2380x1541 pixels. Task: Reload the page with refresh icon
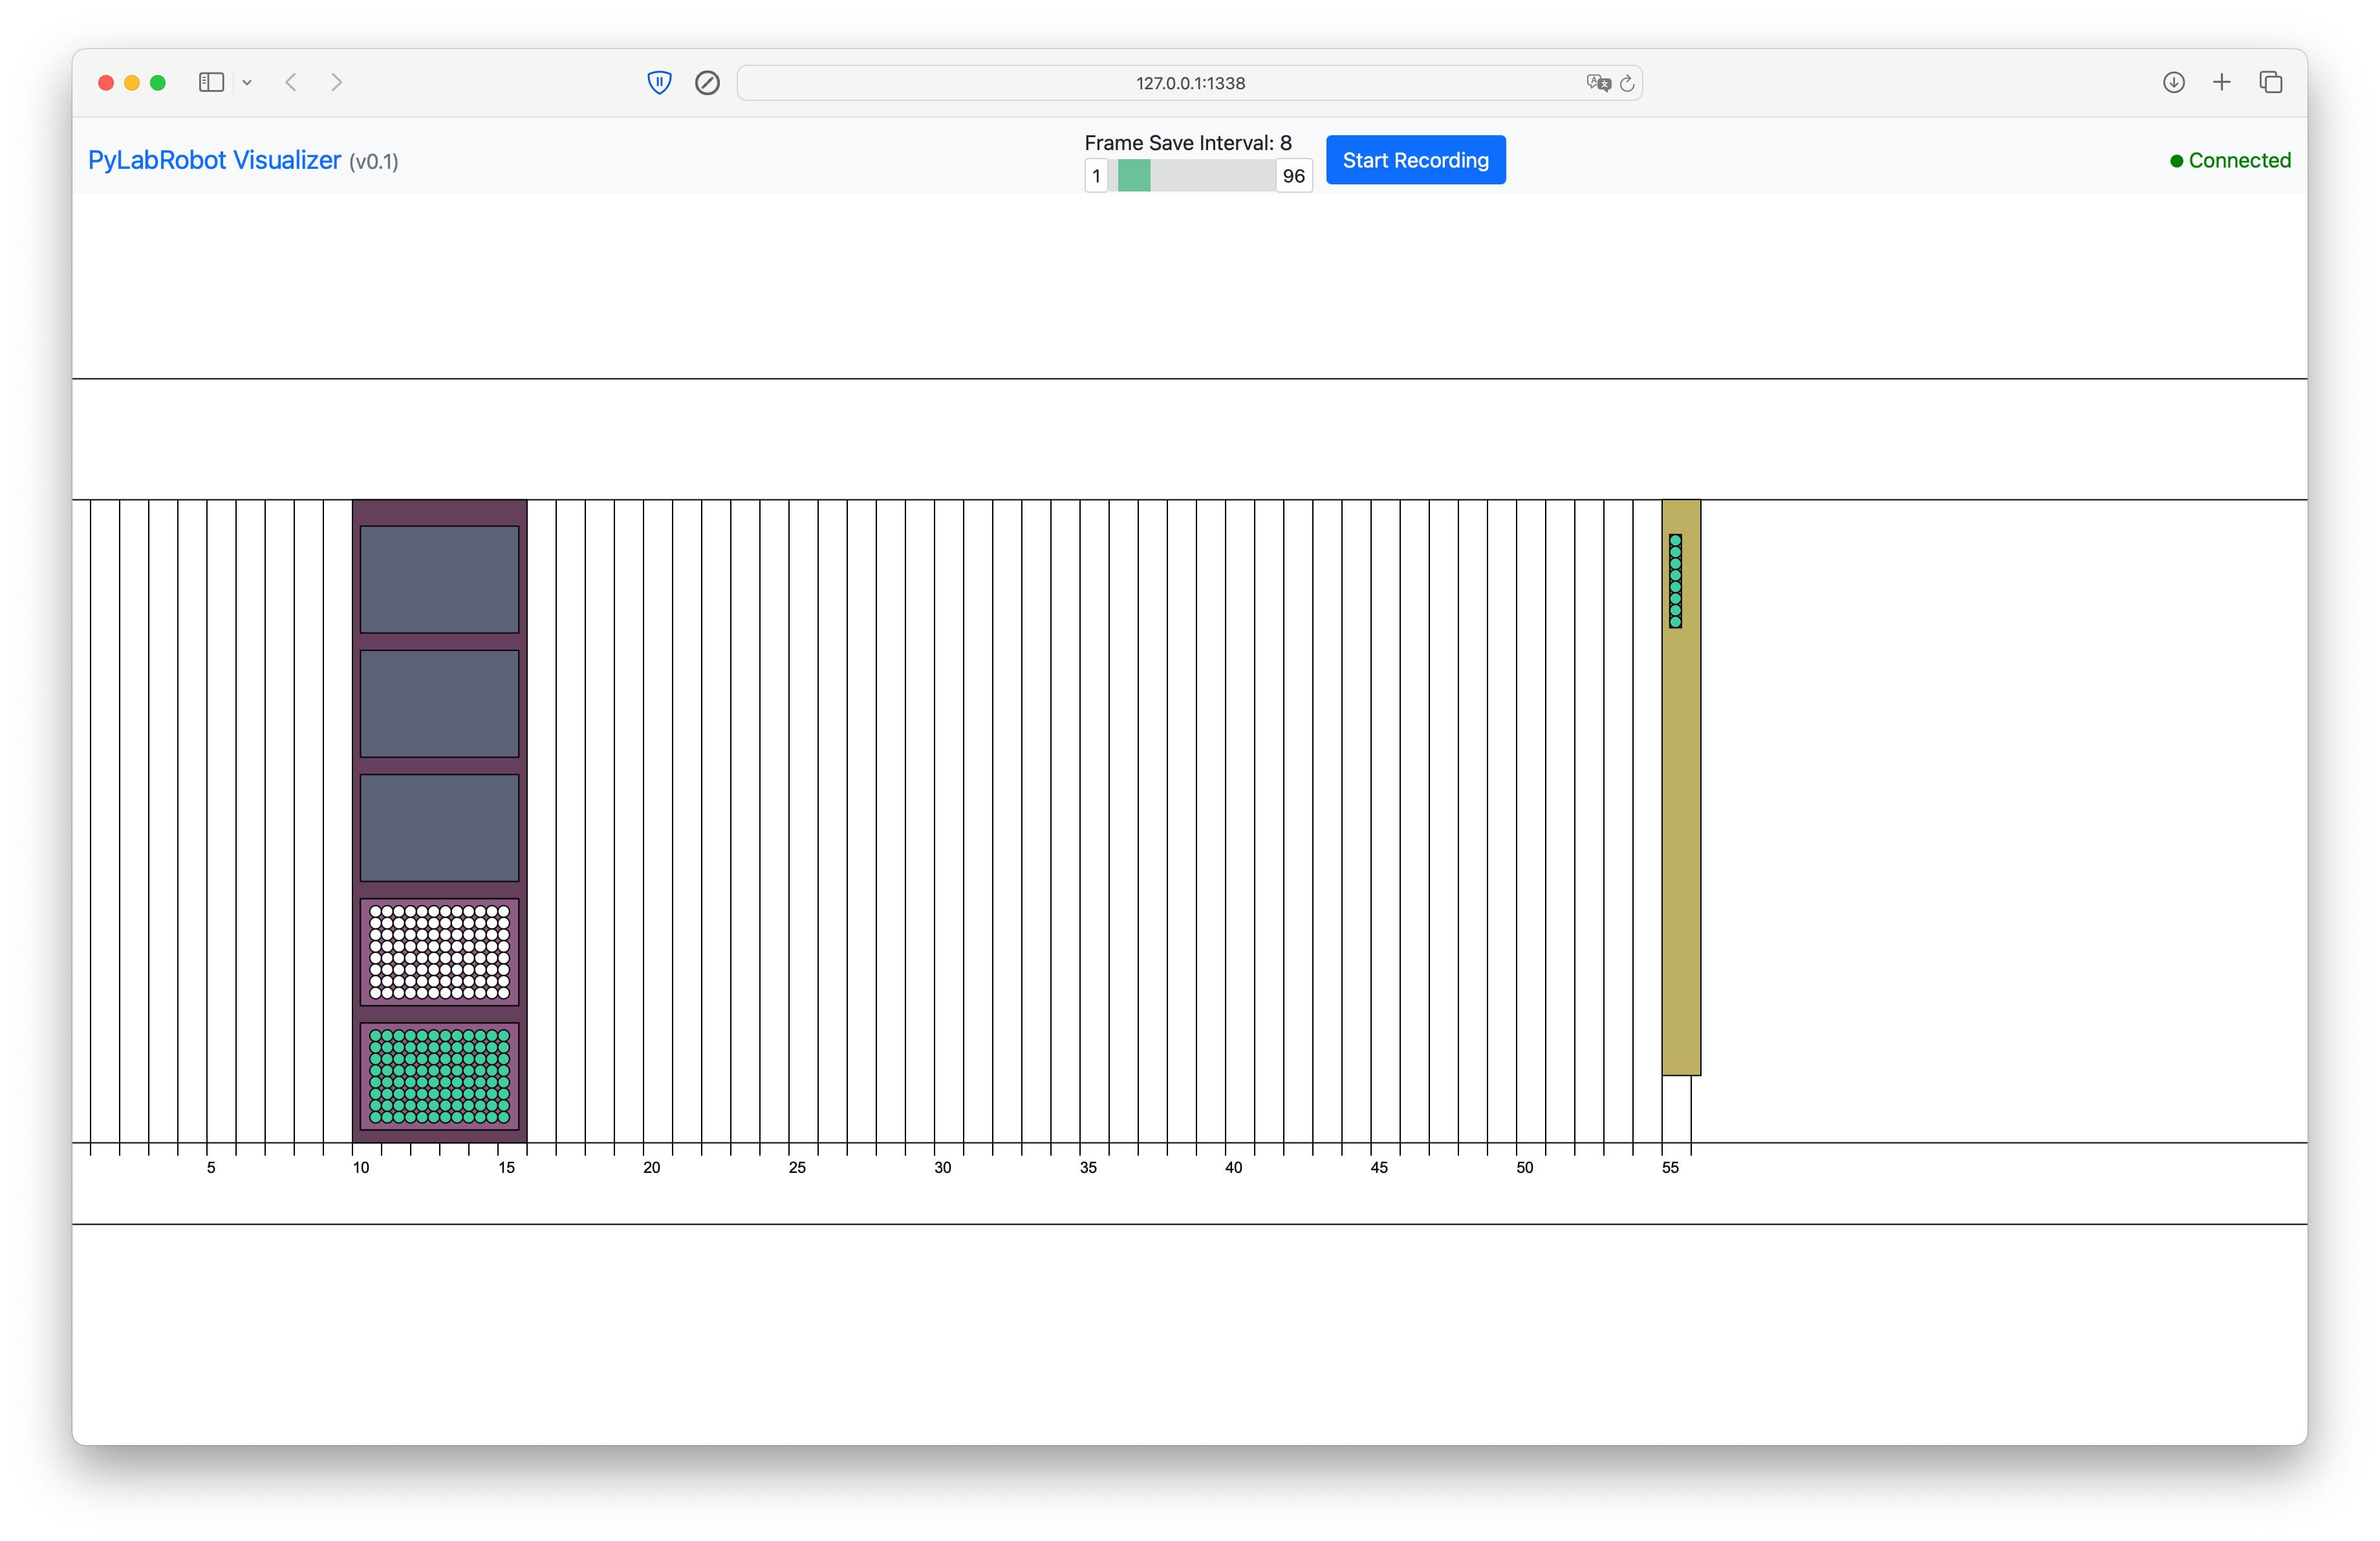point(1627,83)
